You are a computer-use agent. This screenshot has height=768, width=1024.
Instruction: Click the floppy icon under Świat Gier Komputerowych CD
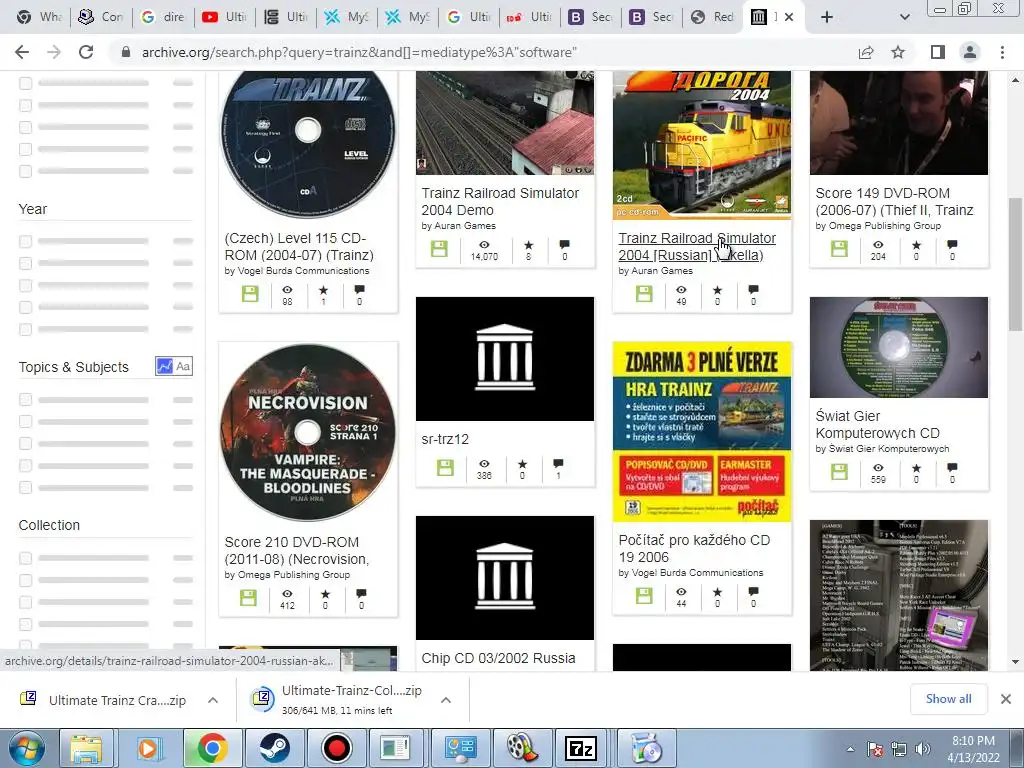tap(839, 472)
